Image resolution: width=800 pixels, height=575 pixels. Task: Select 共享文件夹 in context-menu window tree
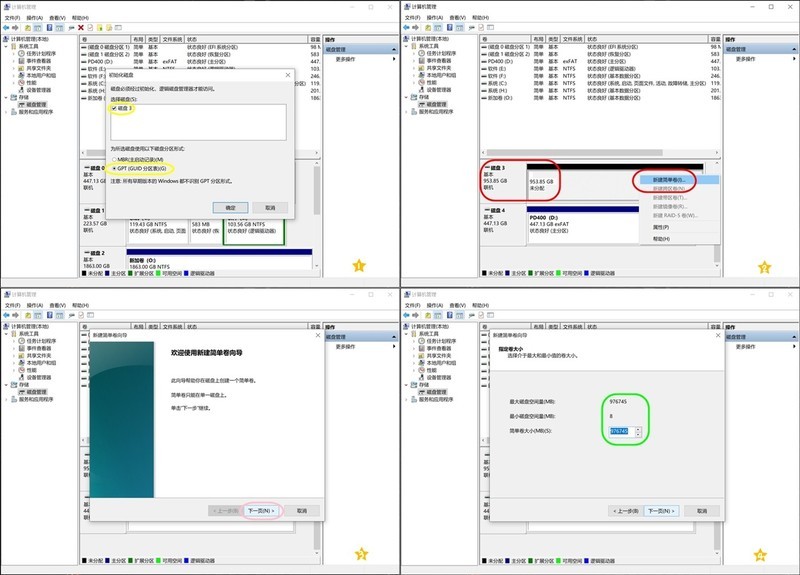(x=439, y=68)
